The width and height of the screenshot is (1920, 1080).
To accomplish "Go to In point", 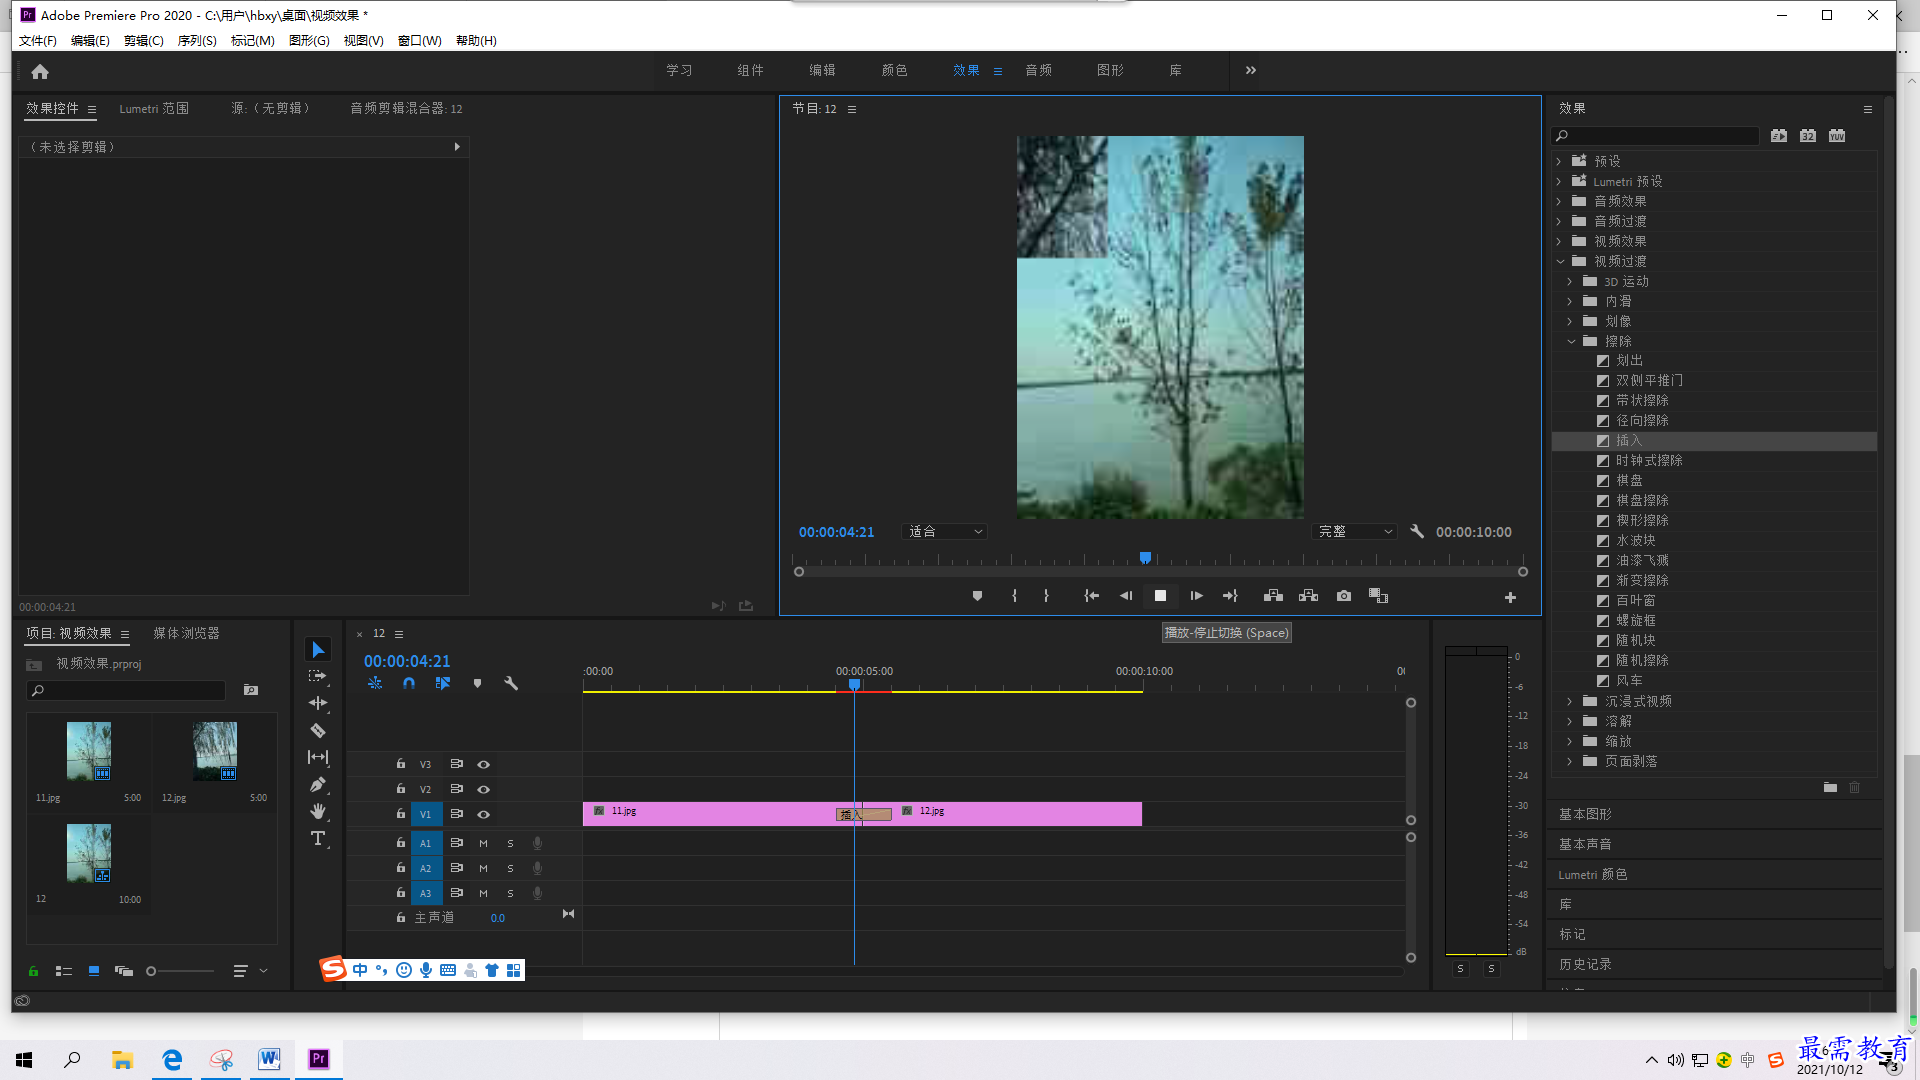I will click(x=1091, y=596).
